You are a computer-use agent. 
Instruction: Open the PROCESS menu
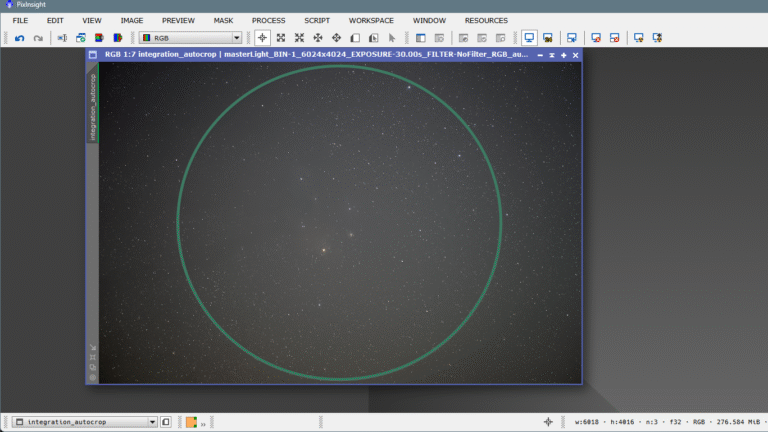pyautogui.click(x=268, y=20)
